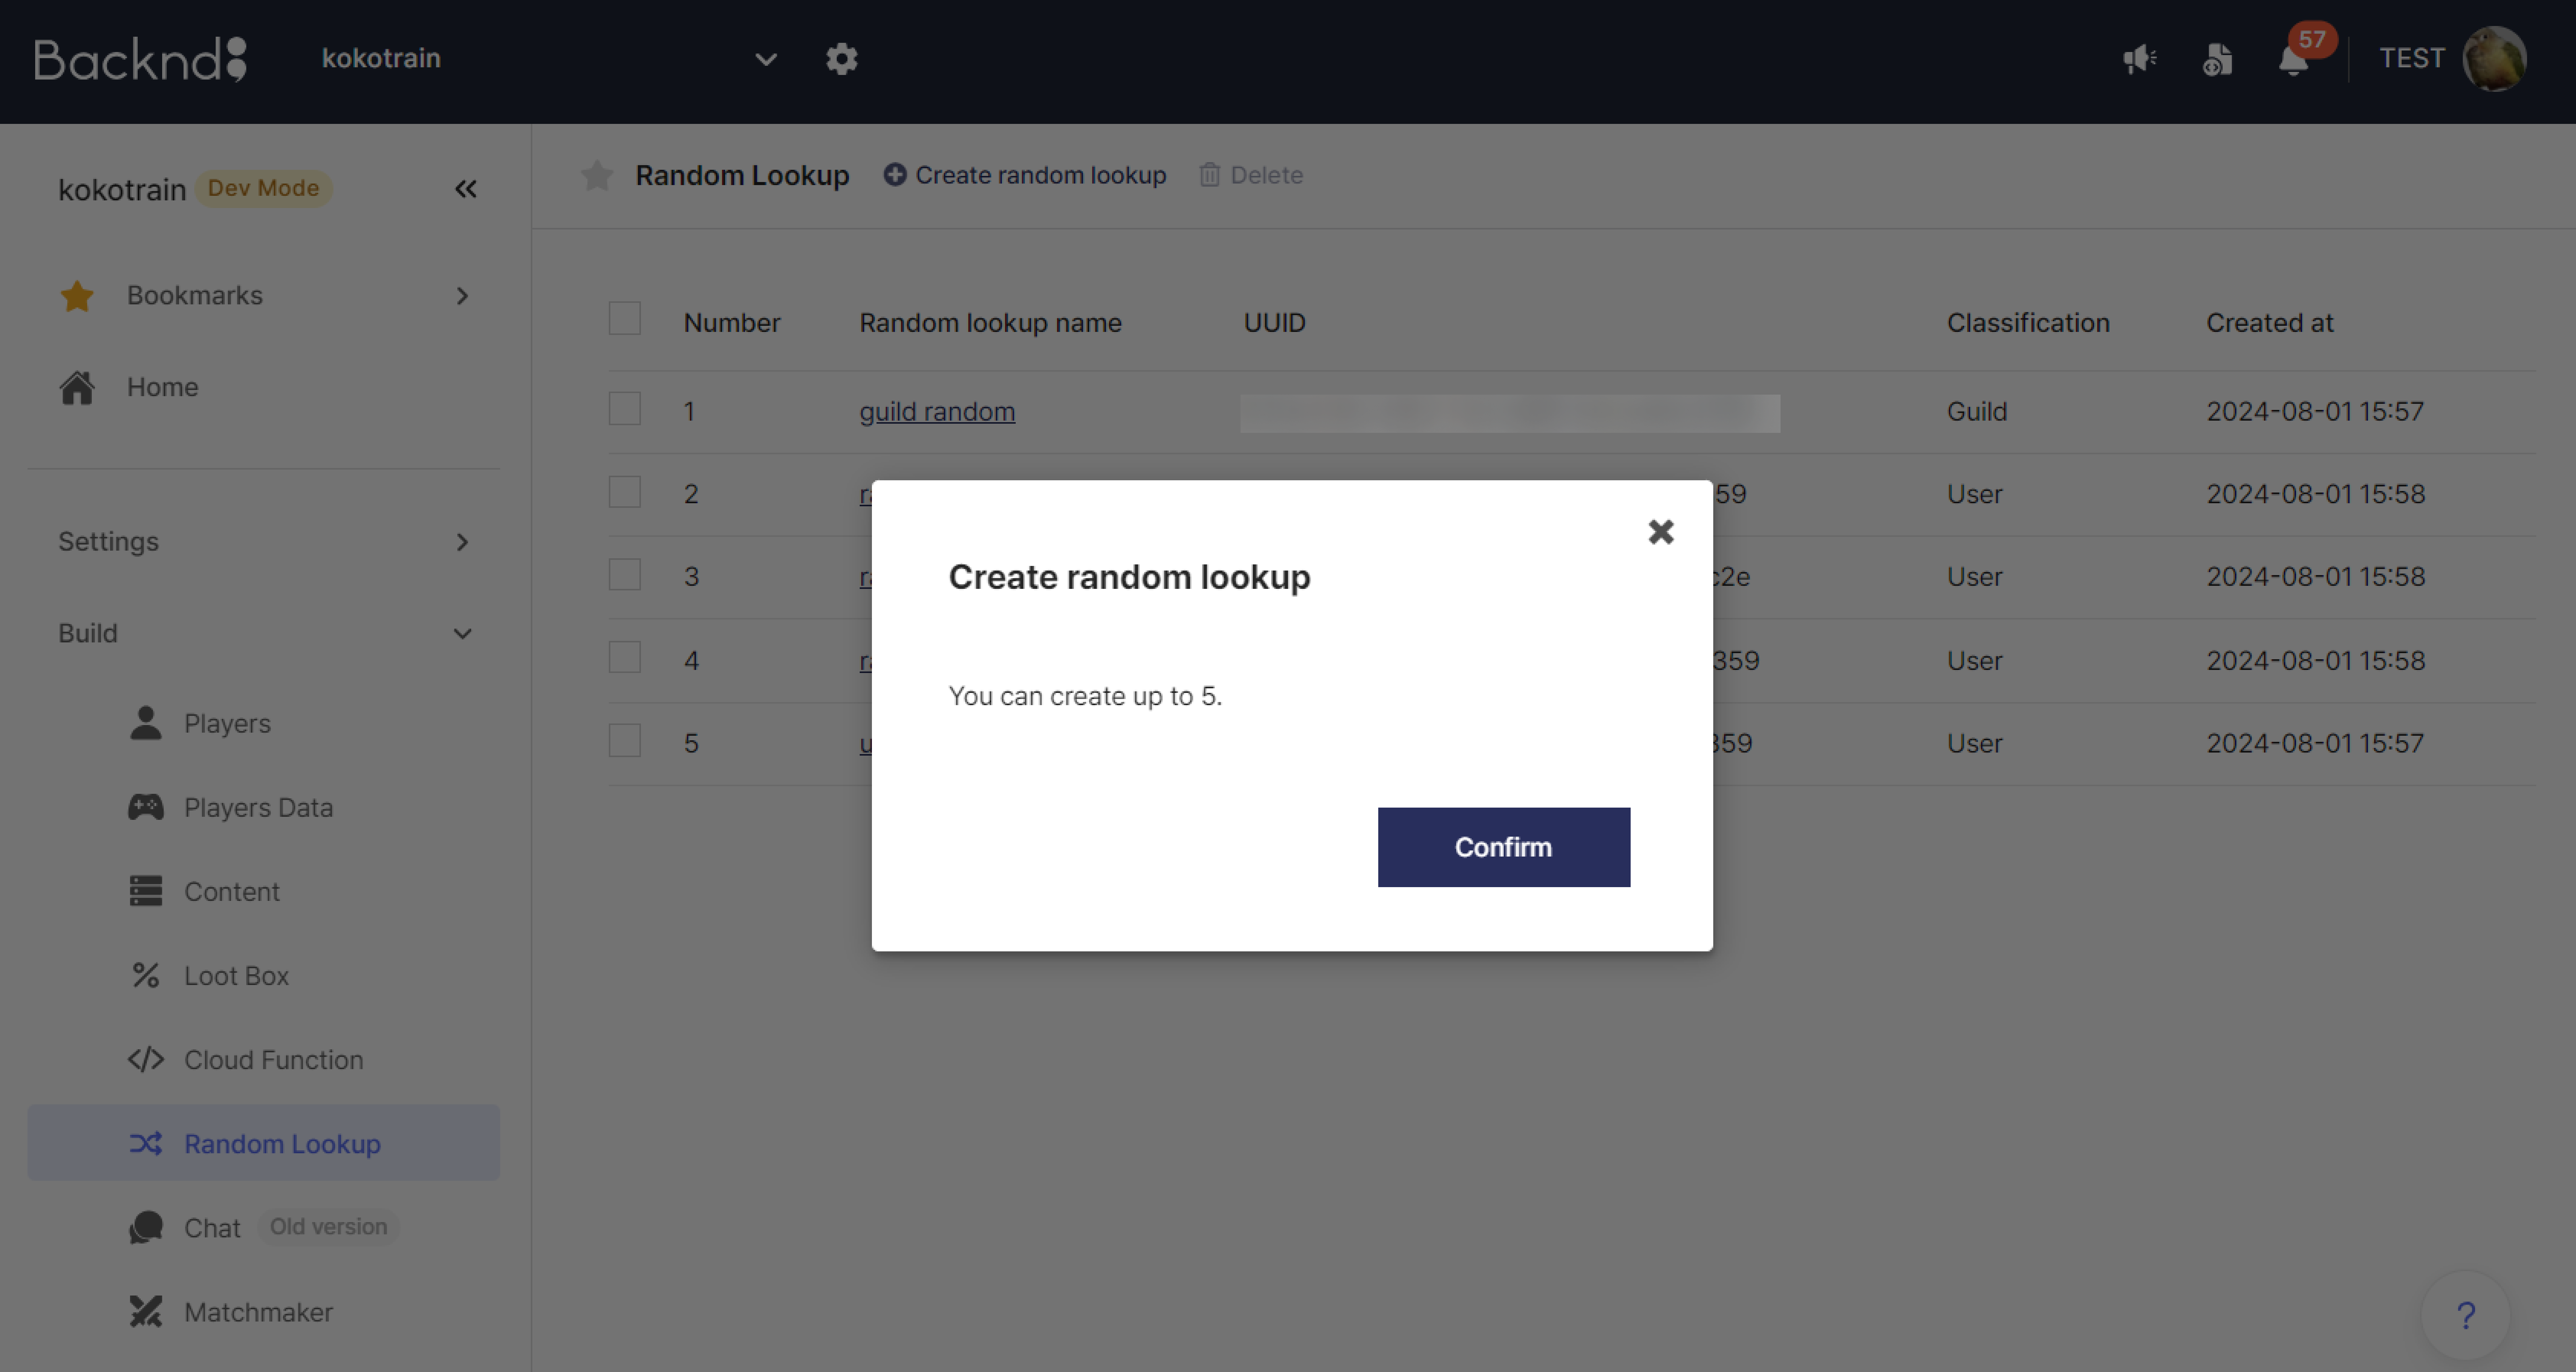Open the TEST user avatar
Image resolution: width=2576 pixels, height=1372 pixels.
tap(2494, 59)
